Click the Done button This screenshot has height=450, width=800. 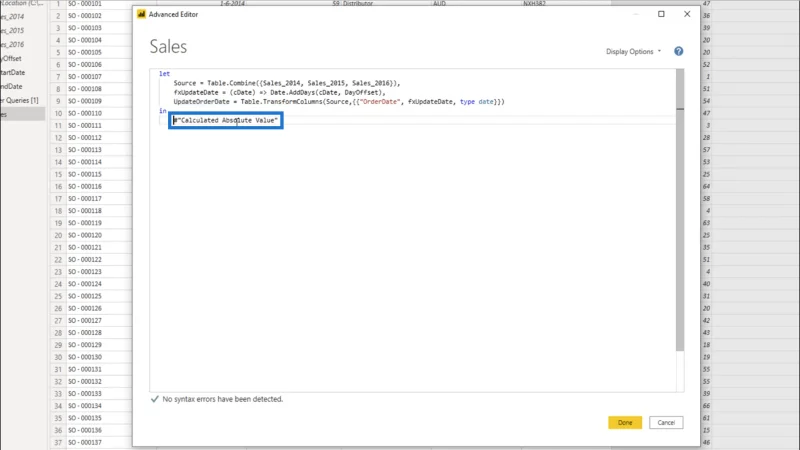[624, 422]
